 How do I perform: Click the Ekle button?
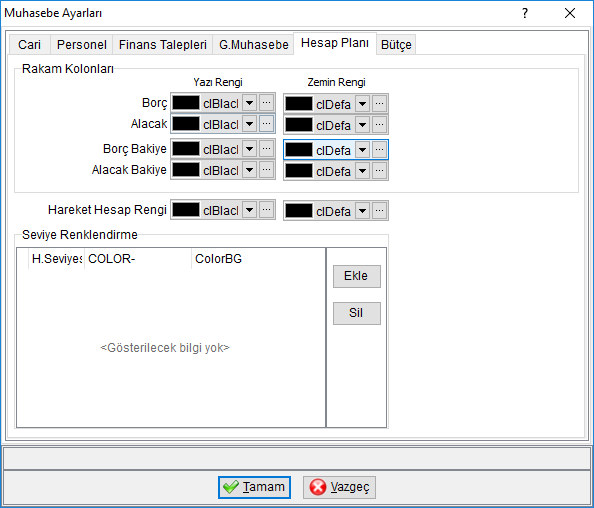pos(356,276)
